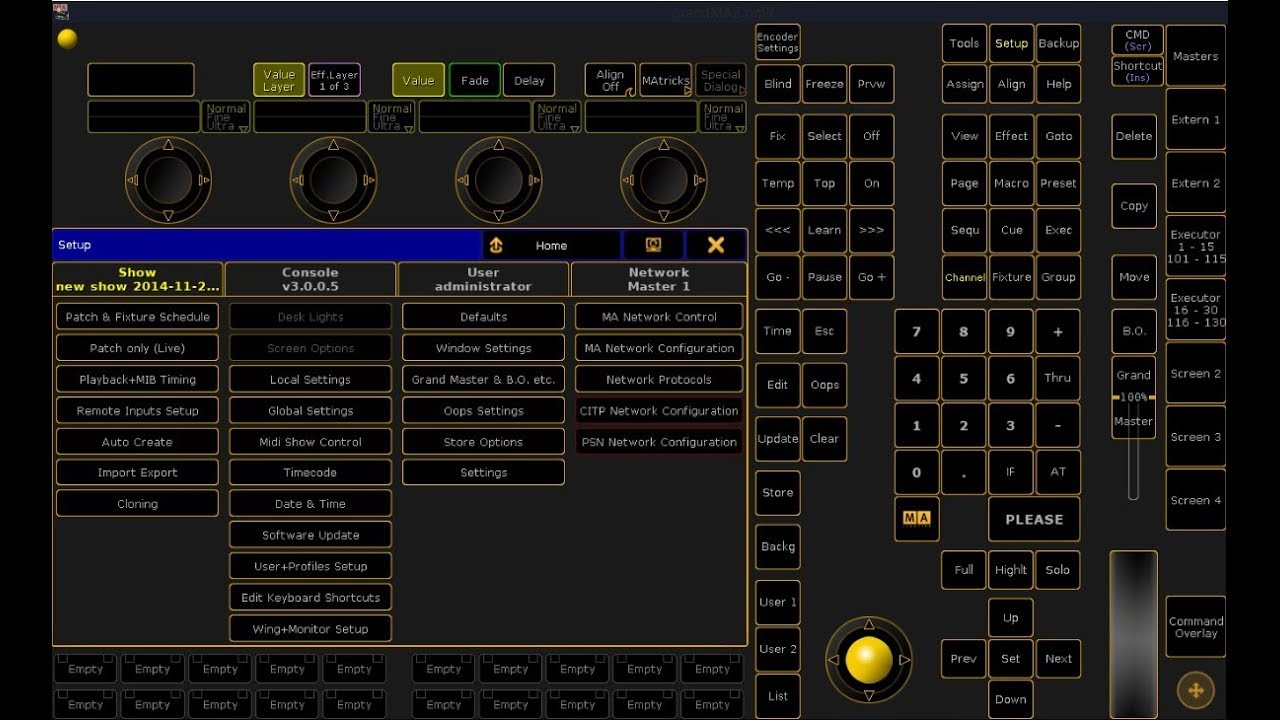Open Import Export in Show tab
Viewport: 1280px width, 720px height.
pos(137,473)
